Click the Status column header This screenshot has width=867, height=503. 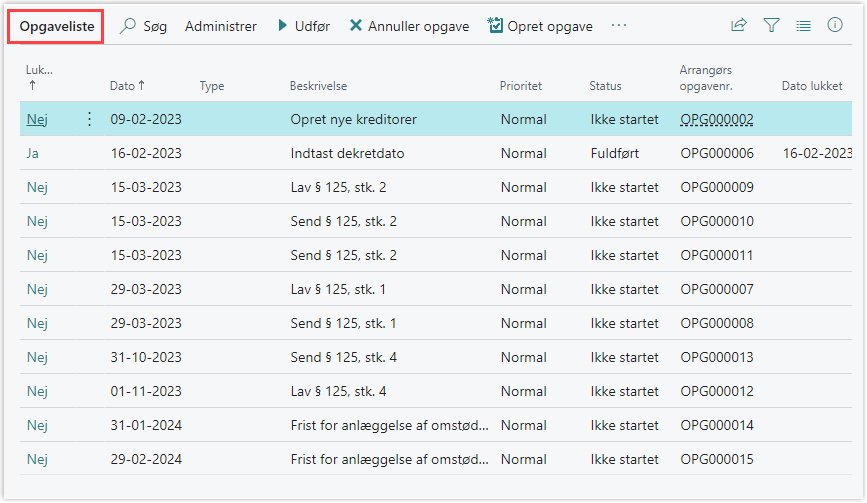click(606, 86)
